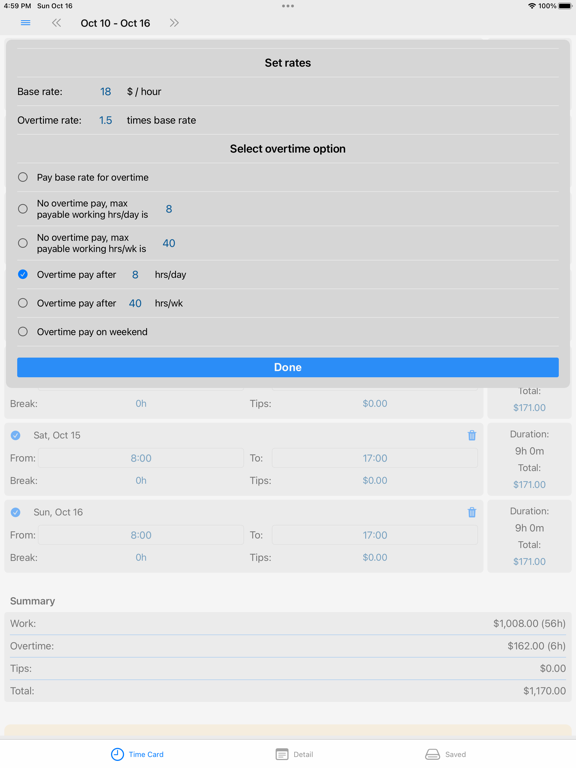Tap Sat, Oct 15 duration 9h 0m
Screen dimensions: 576x768
(529, 451)
